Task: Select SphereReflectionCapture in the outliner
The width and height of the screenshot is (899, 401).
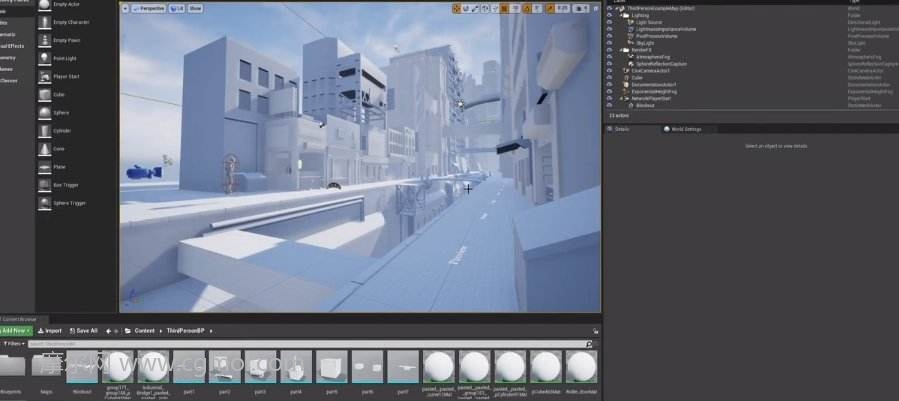Action: coord(661,64)
